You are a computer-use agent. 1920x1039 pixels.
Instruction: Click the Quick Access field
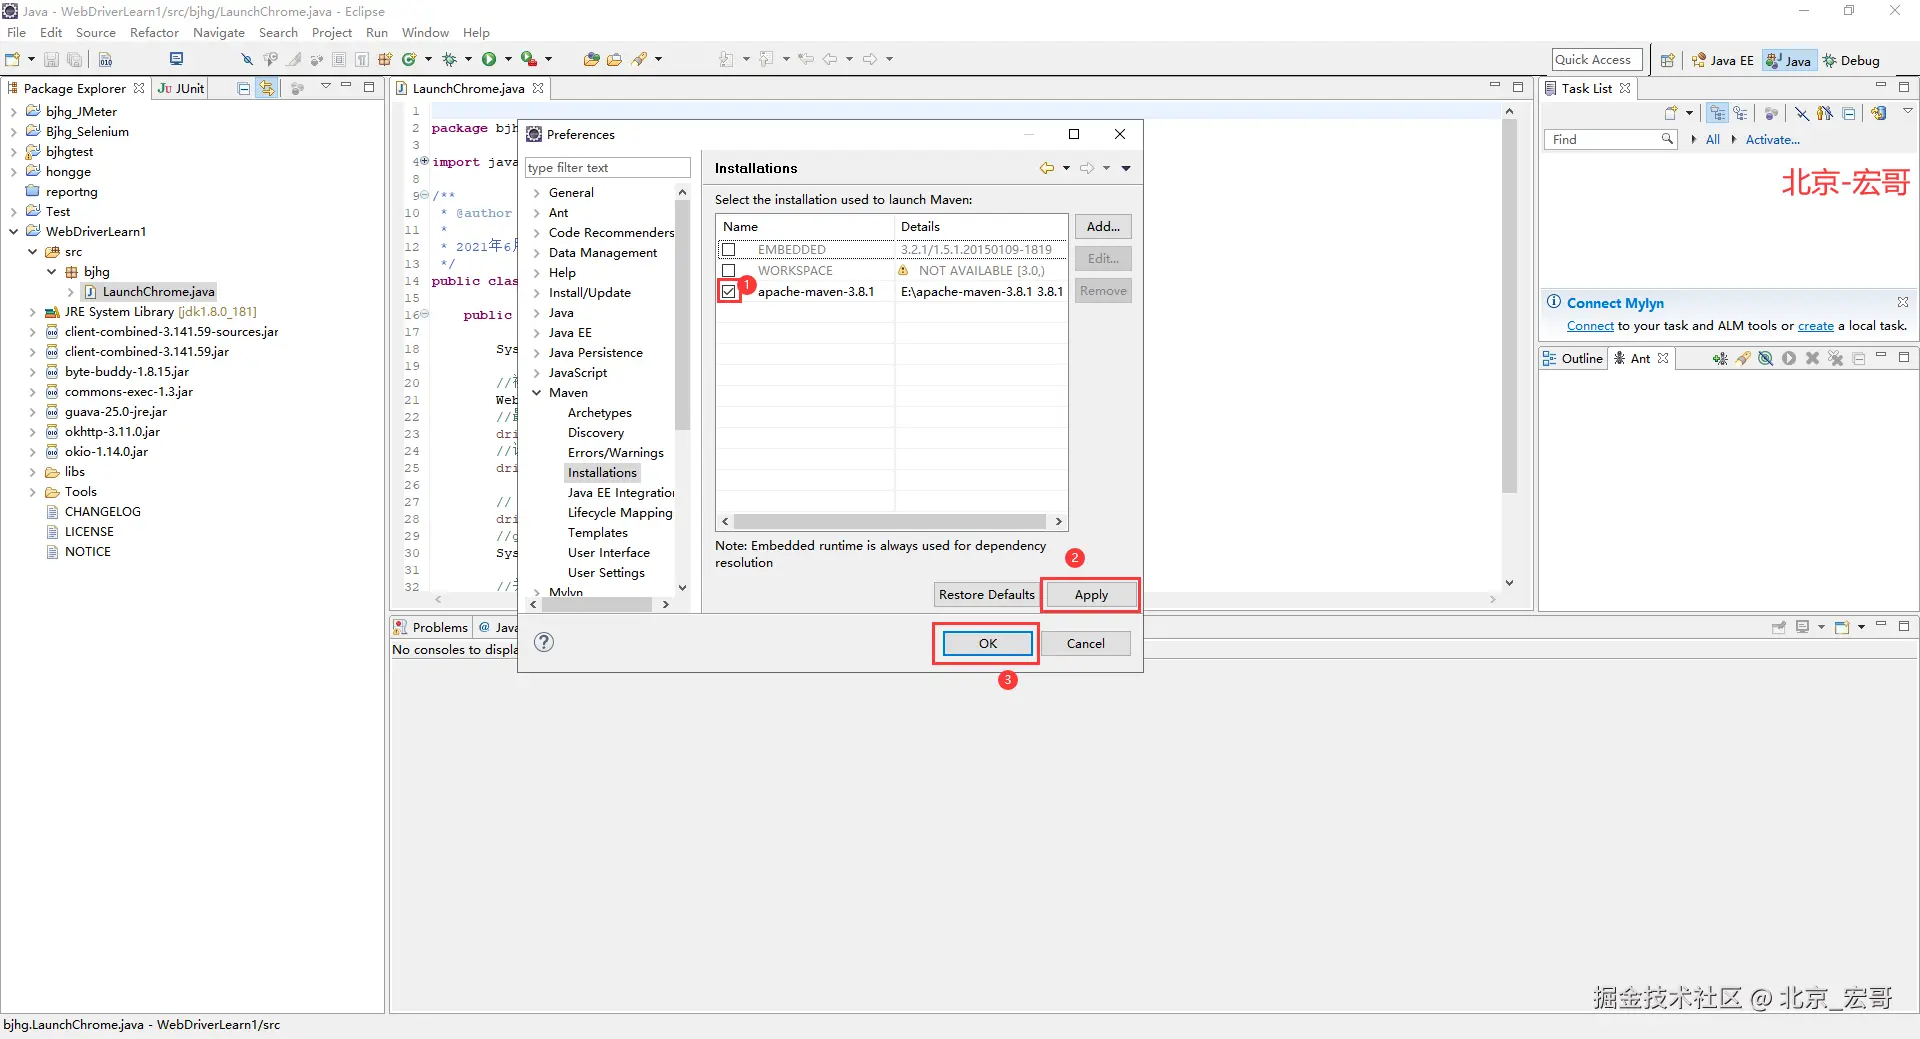pos(1597,60)
